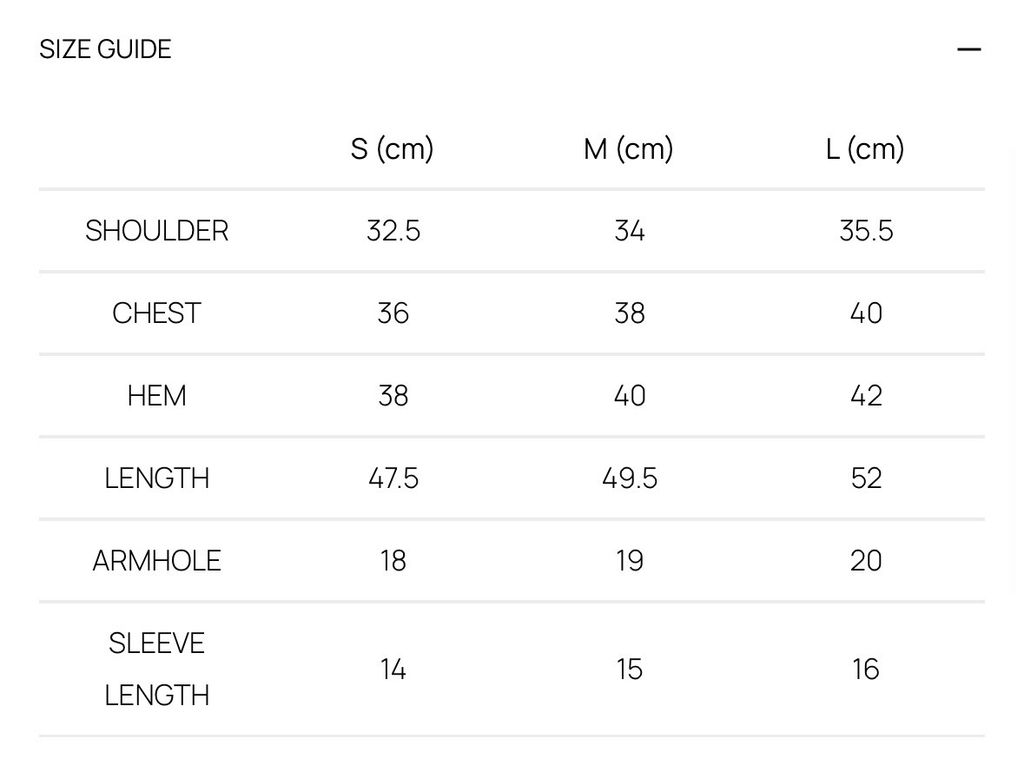Screen dimensions: 1024x758
Task: Select the M (cm) column header
Action: pyautogui.click(x=628, y=149)
